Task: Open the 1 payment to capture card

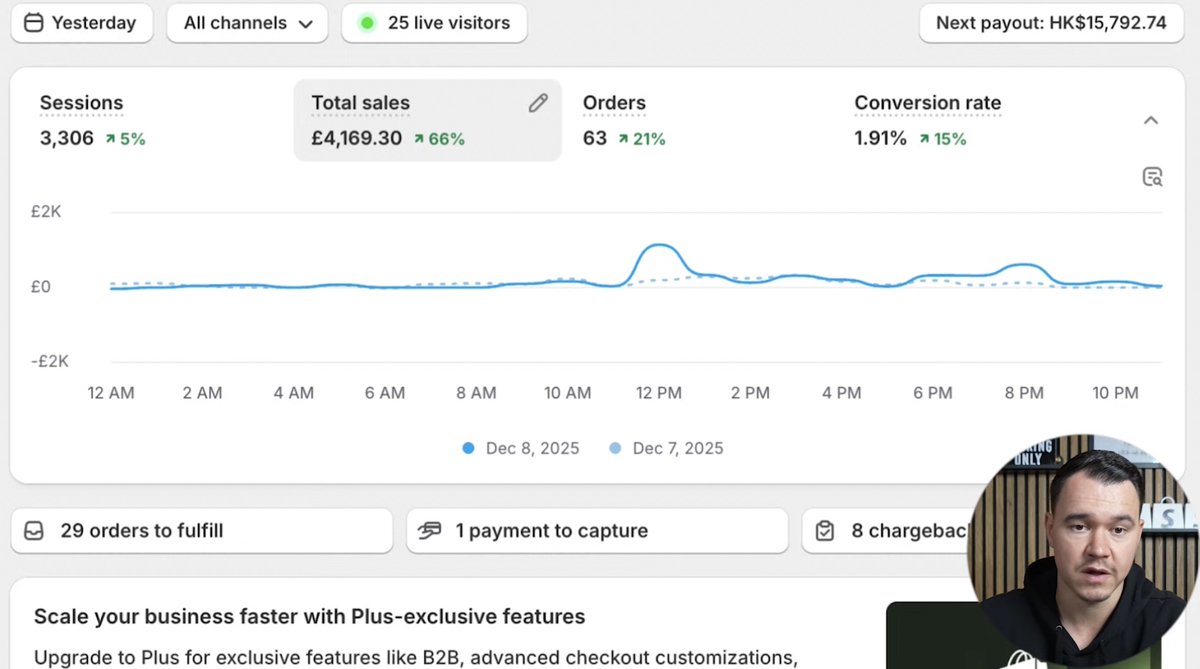Action: [596, 530]
